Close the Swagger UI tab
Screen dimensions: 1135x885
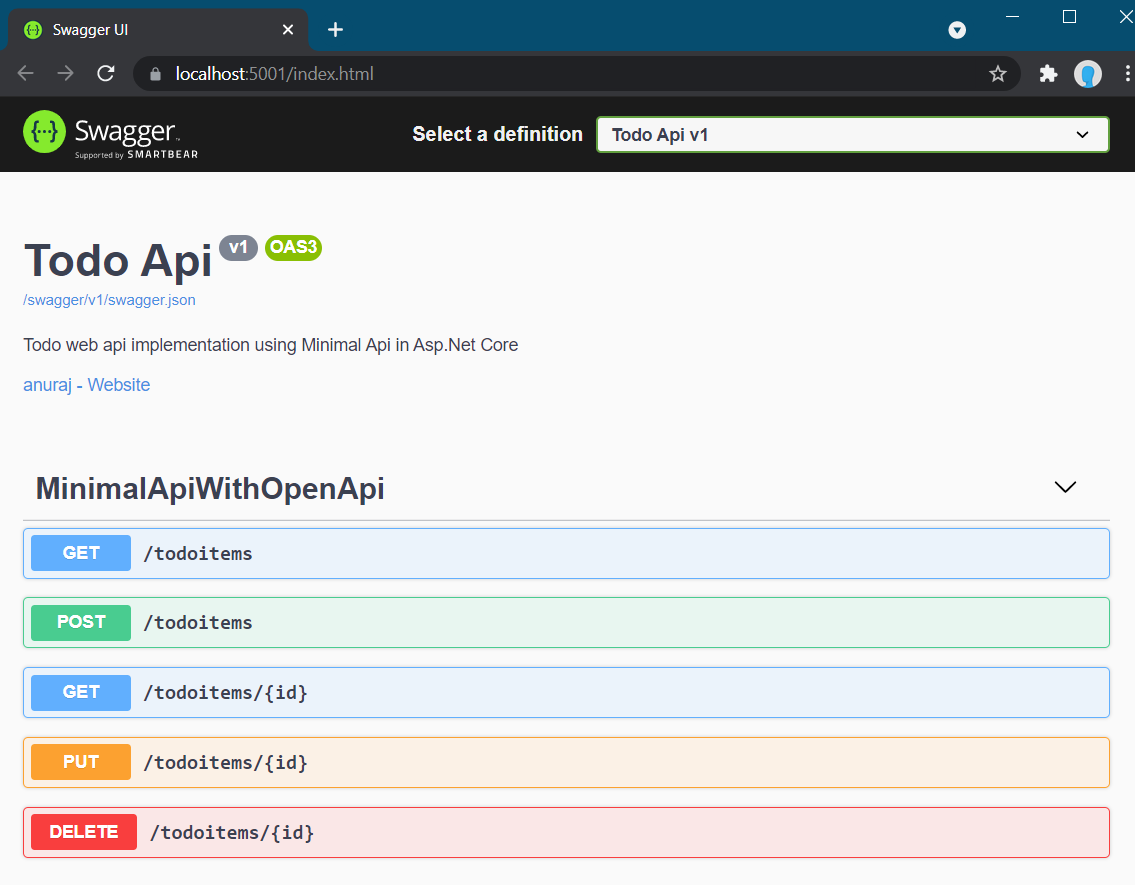(x=287, y=30)
